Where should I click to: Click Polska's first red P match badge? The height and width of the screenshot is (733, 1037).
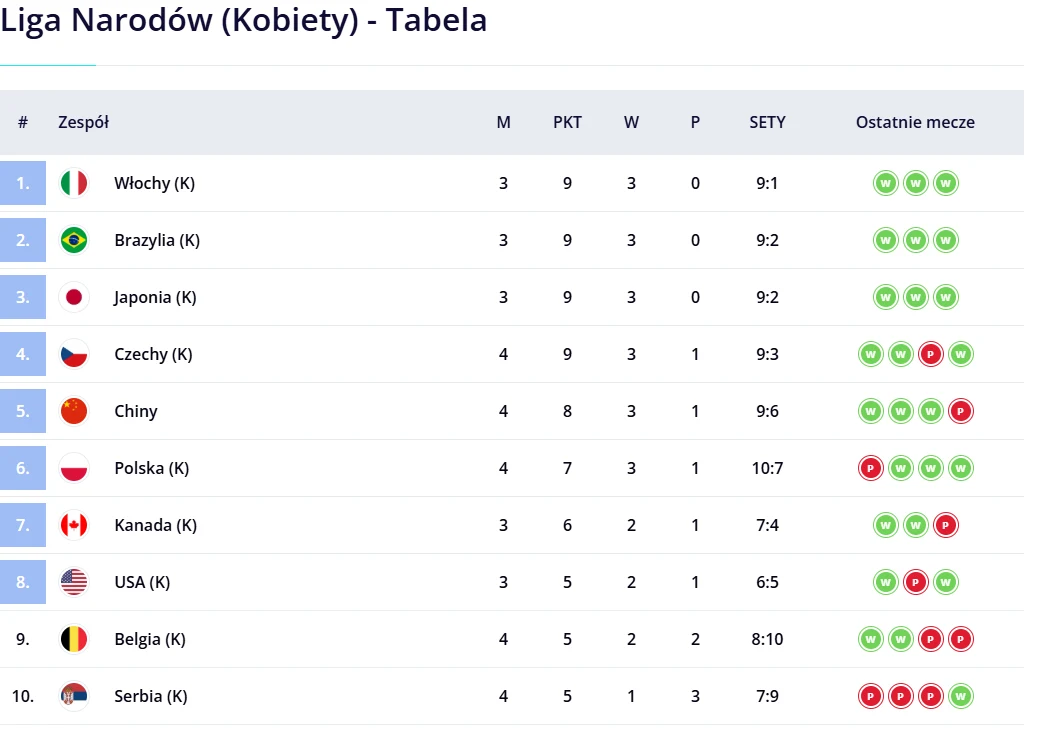871,468
